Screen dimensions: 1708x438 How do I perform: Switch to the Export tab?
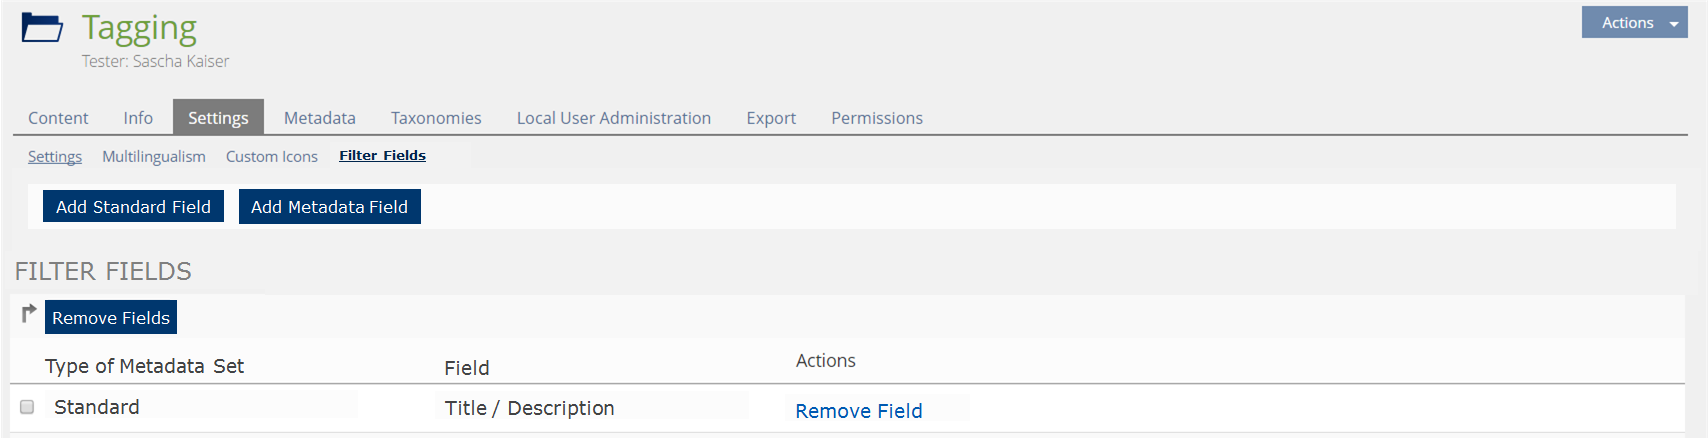tap(771, 118)
